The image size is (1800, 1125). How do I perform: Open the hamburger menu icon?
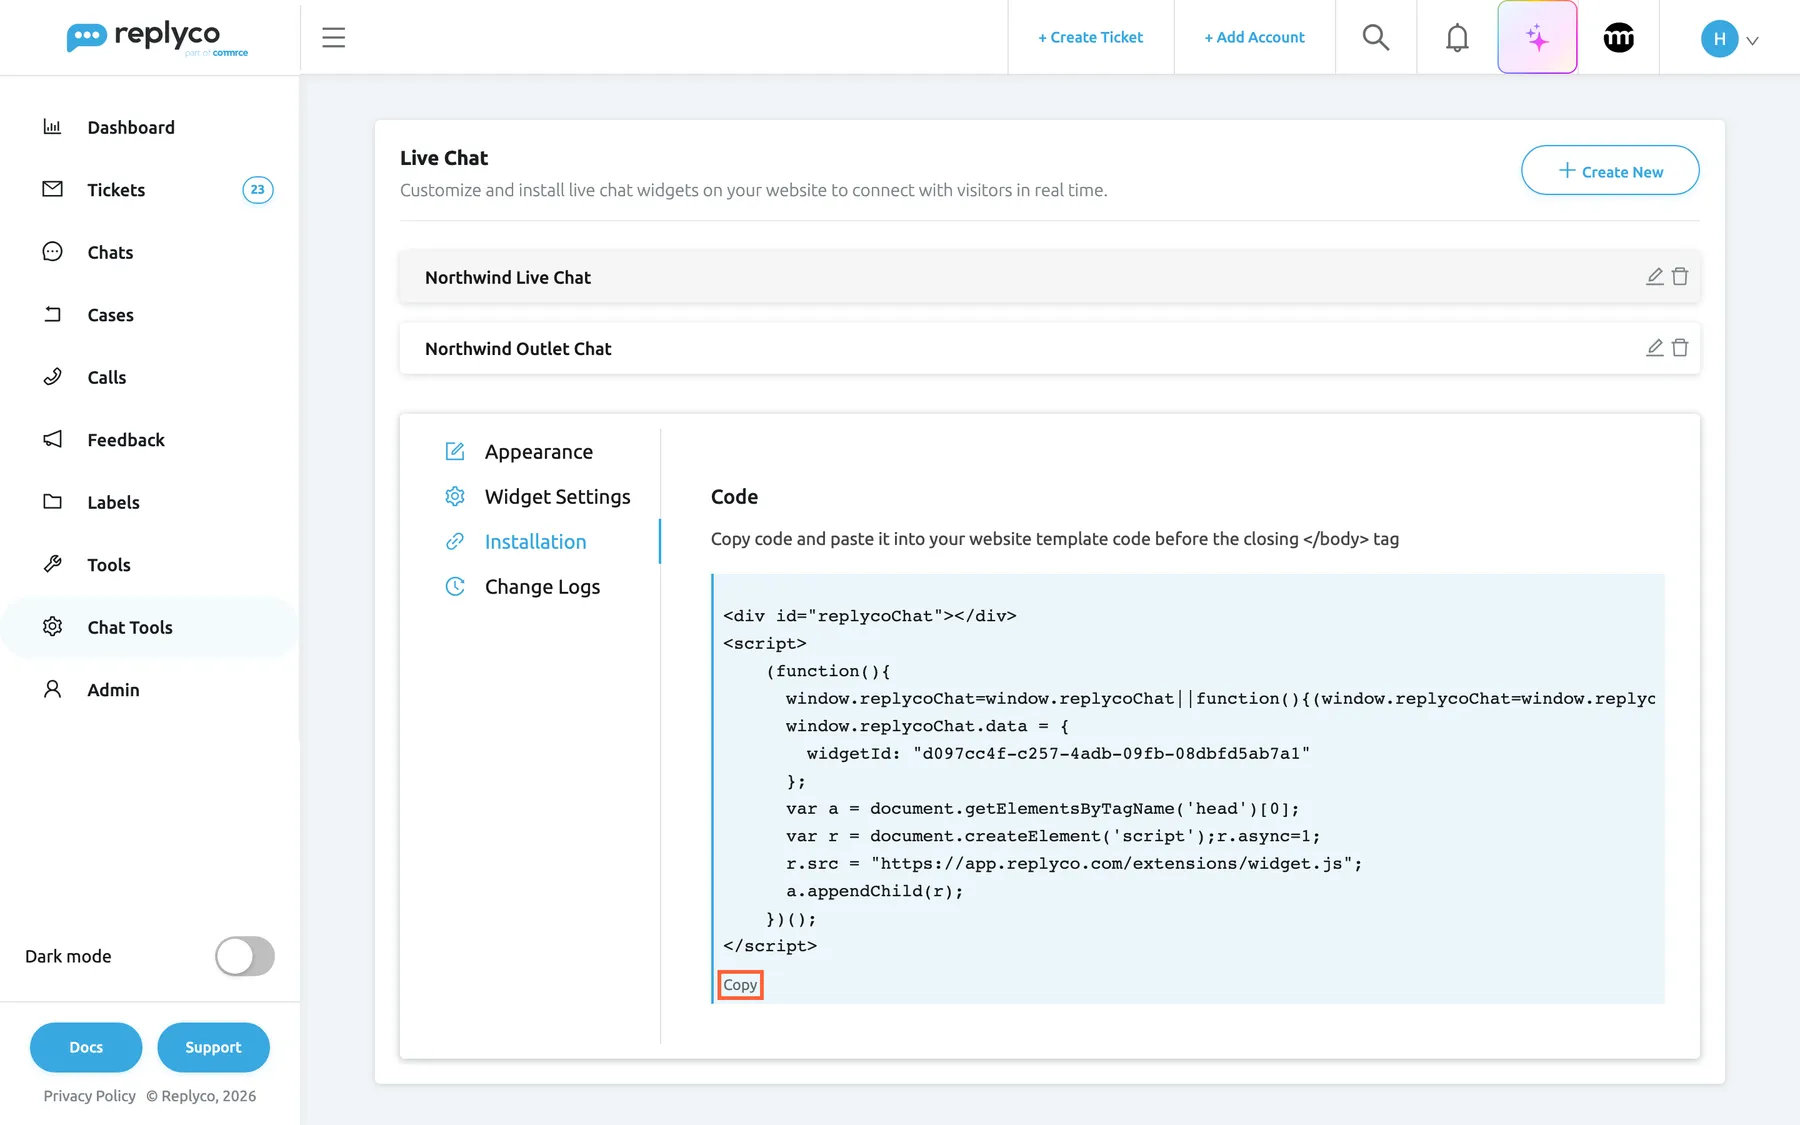[334, 38]
